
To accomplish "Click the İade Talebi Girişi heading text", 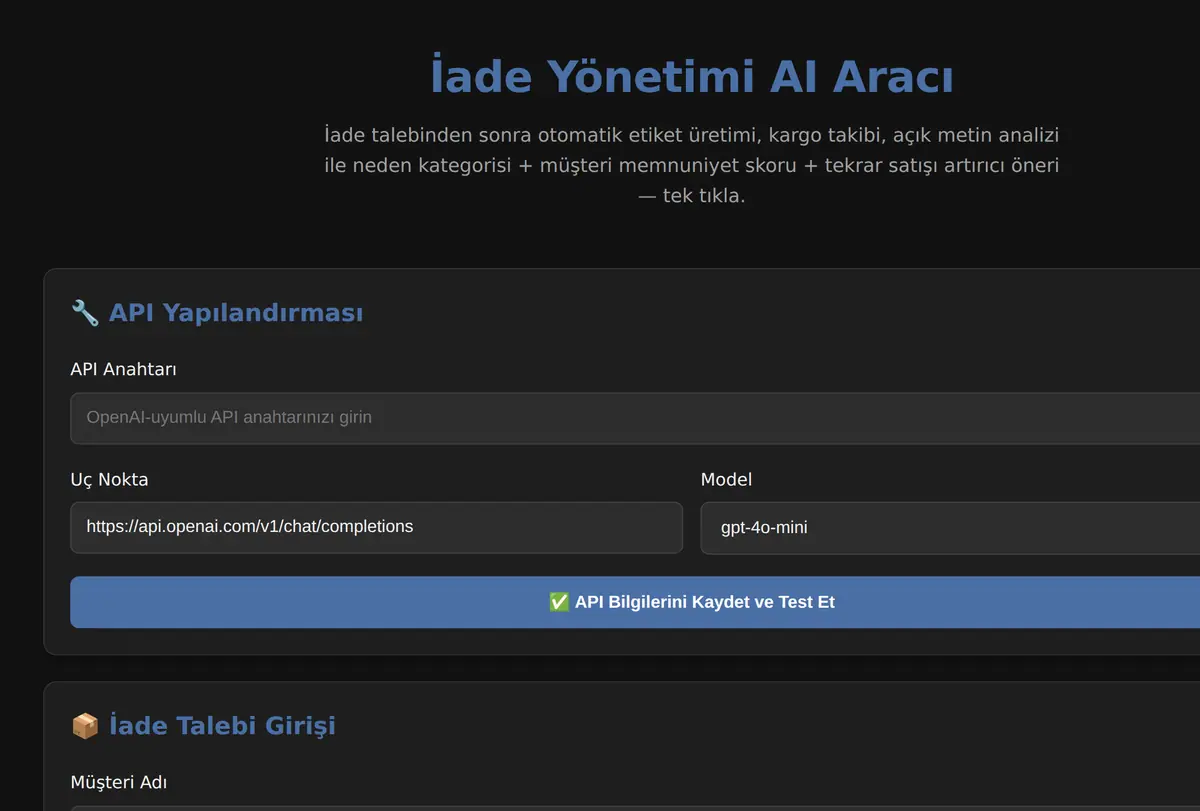I will click(222, 726).
